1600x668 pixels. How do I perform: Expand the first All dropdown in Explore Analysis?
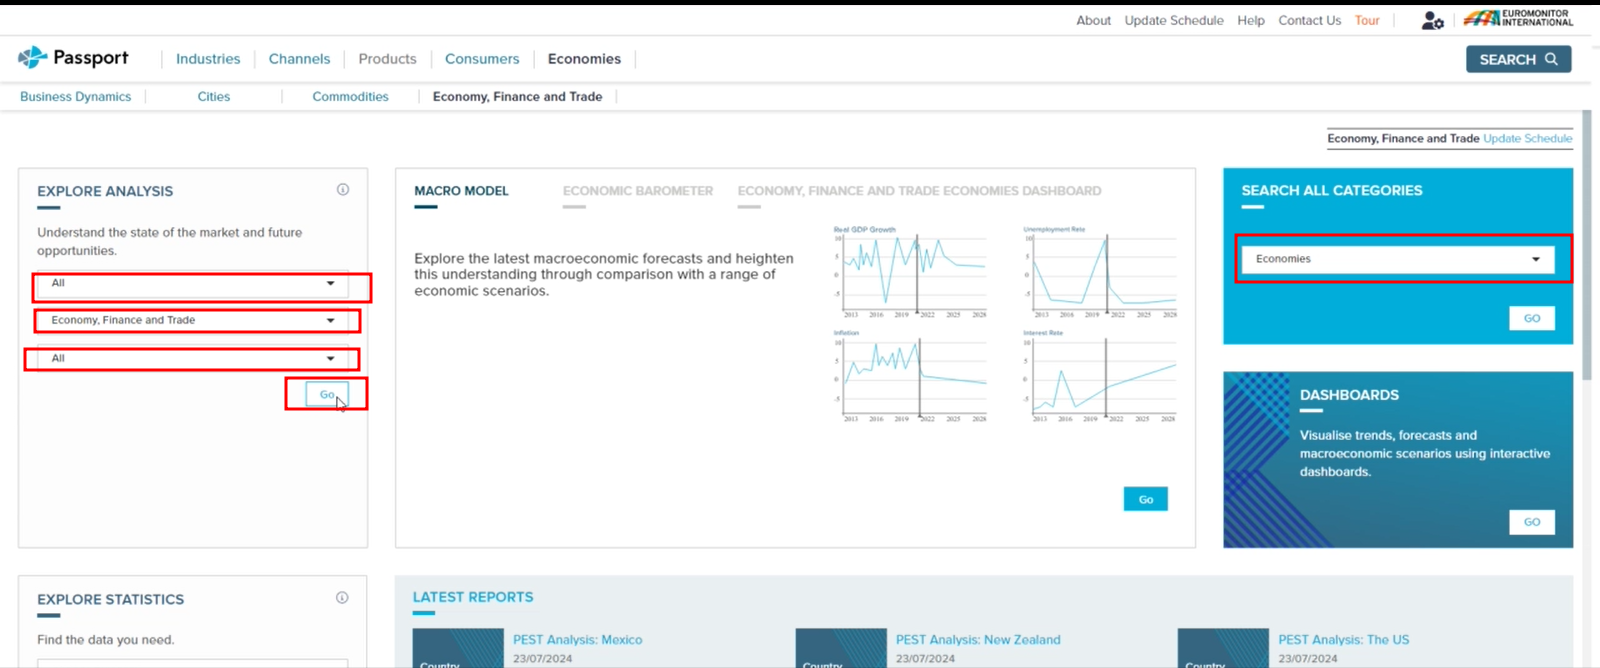[x=192, y=284]
